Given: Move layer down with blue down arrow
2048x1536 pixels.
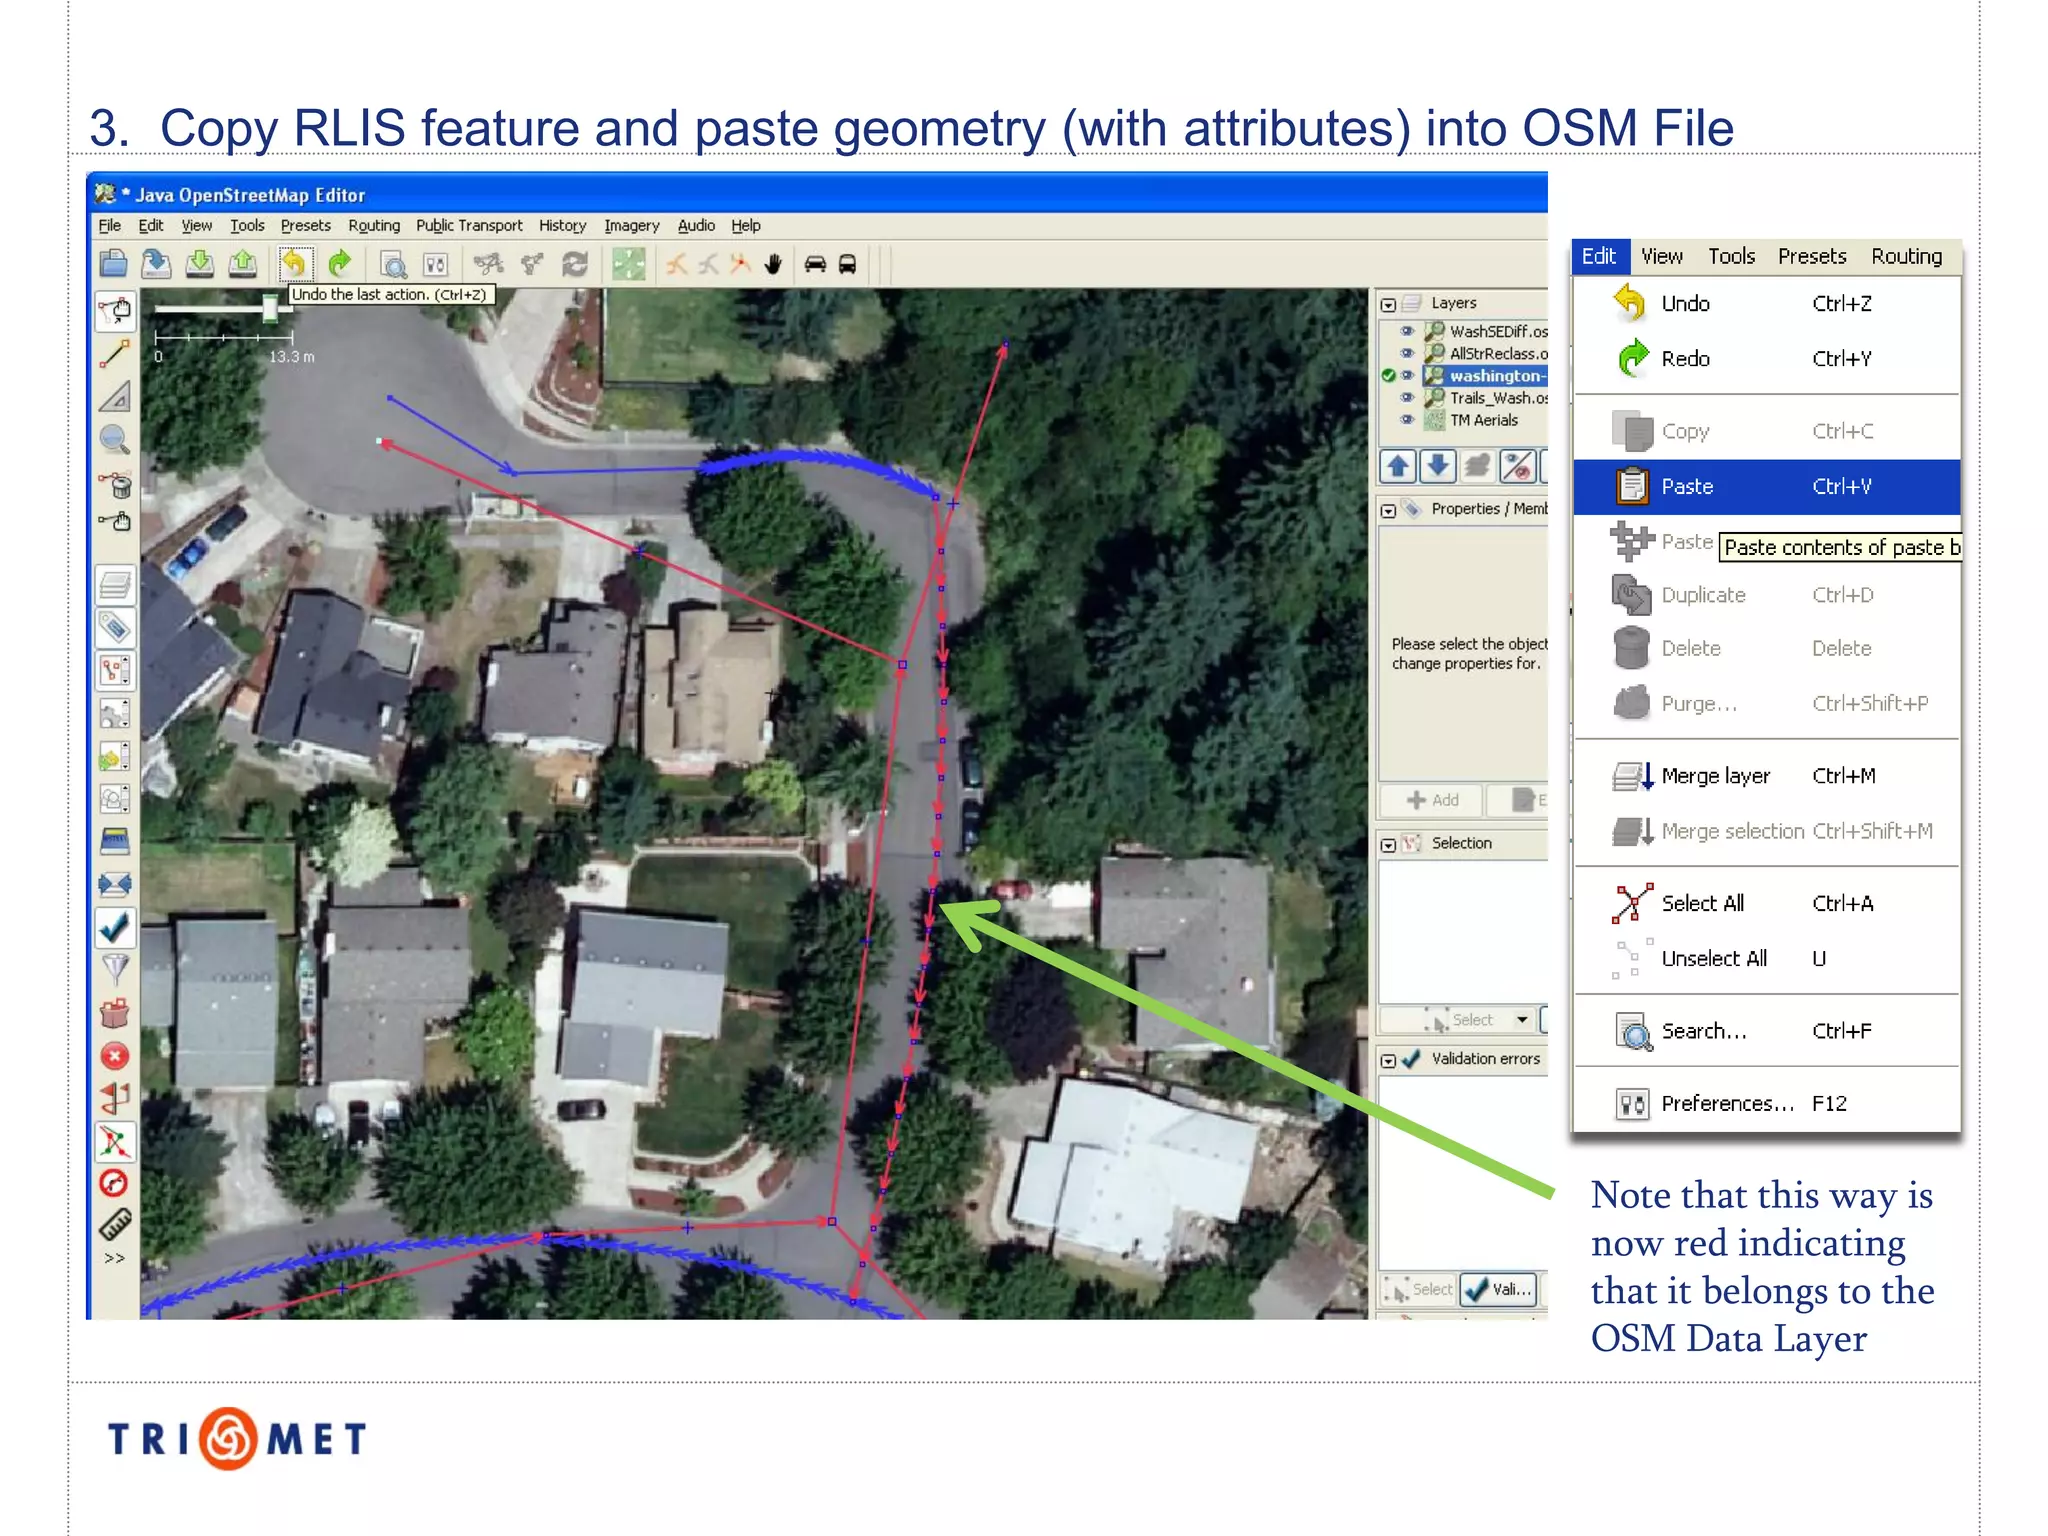Looking at the screenshot, I should 1438,466.
